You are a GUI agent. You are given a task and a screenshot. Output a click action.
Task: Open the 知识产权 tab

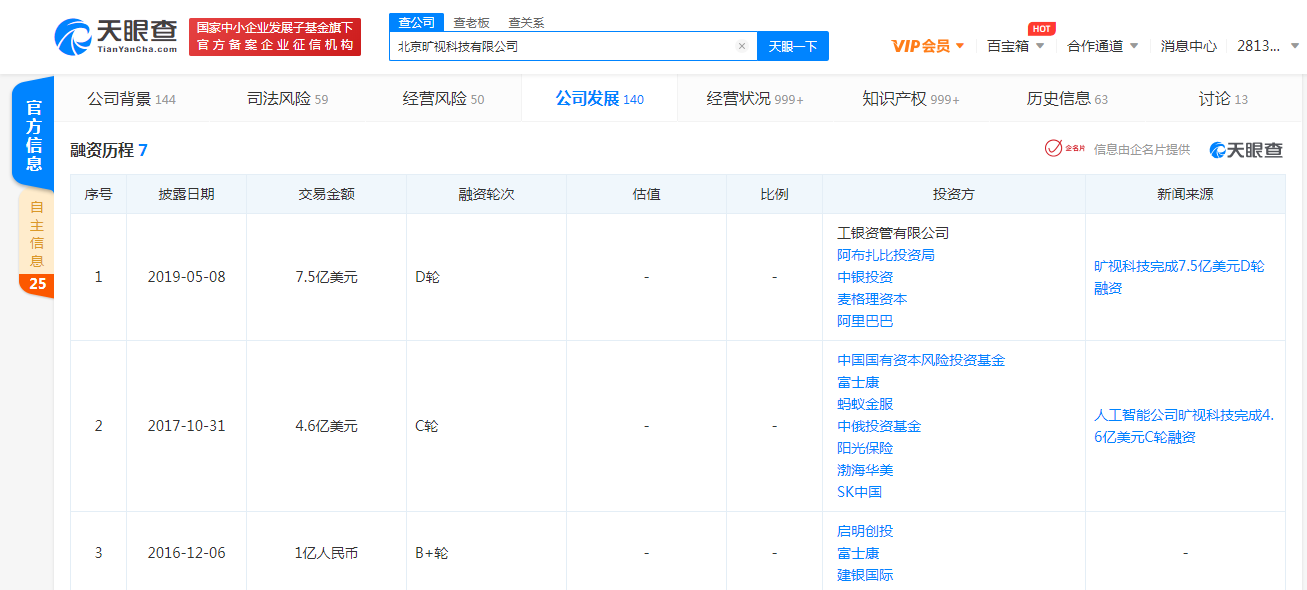click(910, 99)
